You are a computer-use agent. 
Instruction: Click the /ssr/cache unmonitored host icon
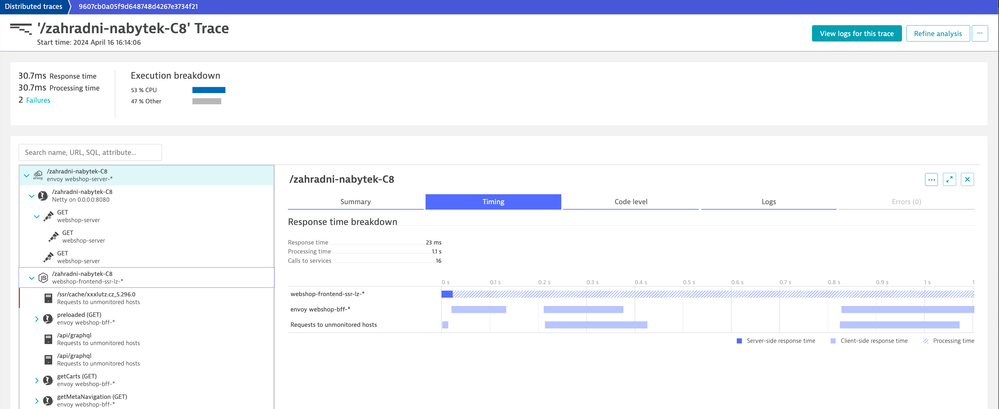(x=48, y=298)
